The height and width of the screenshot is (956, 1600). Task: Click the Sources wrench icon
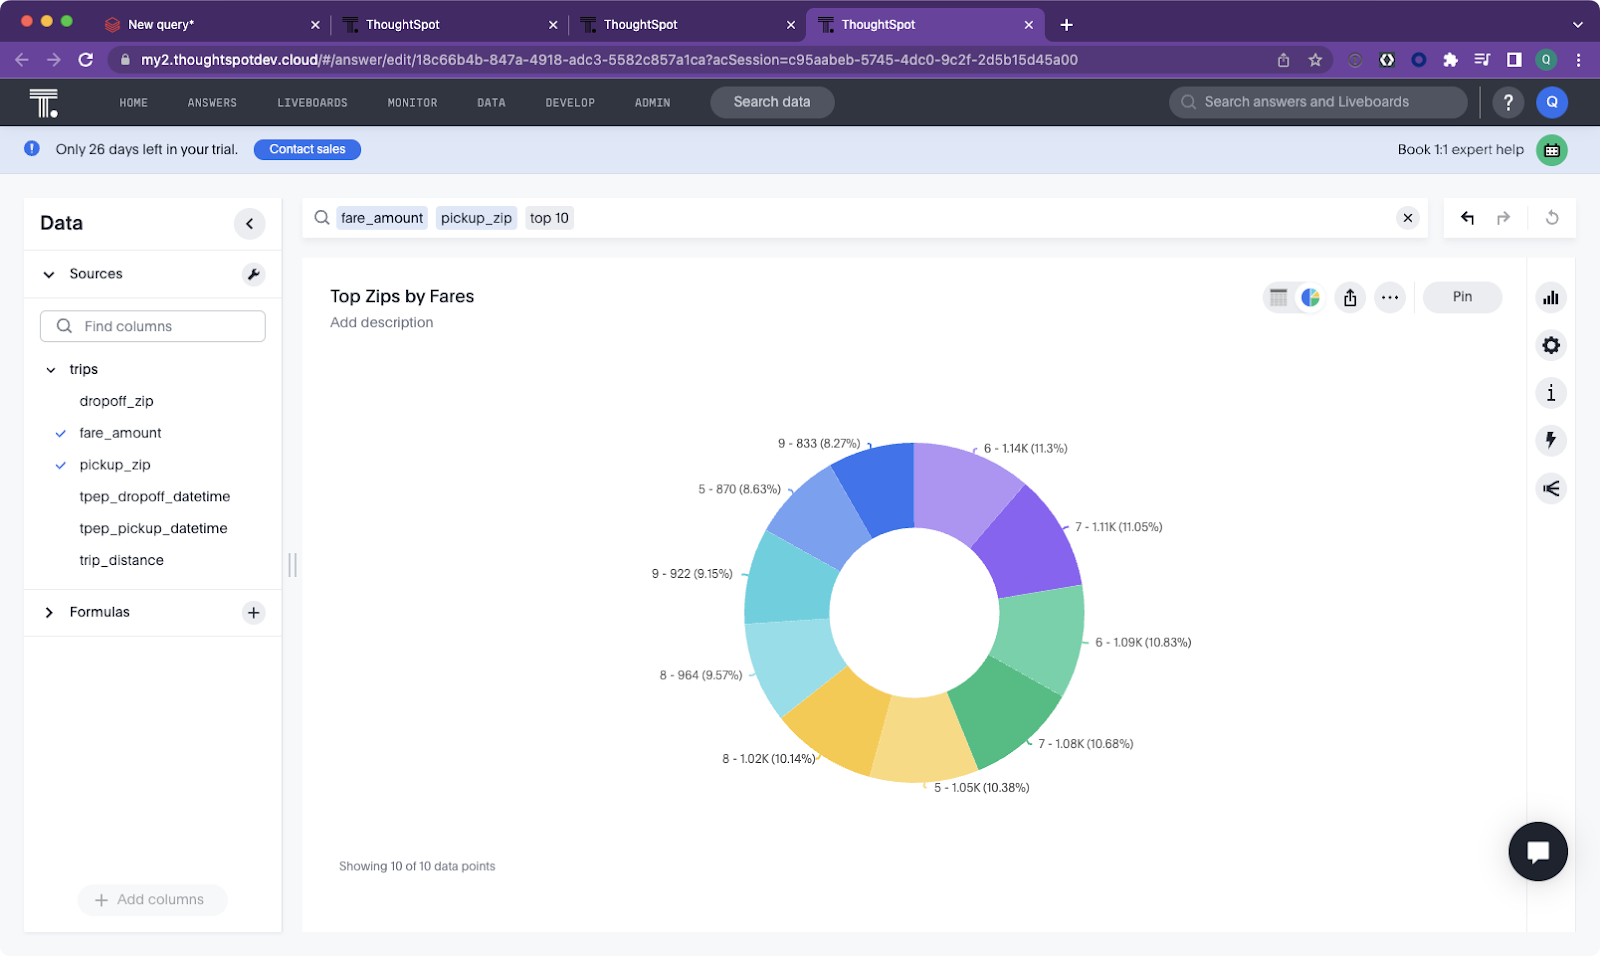pyautogui.click(x=254, y=274)
